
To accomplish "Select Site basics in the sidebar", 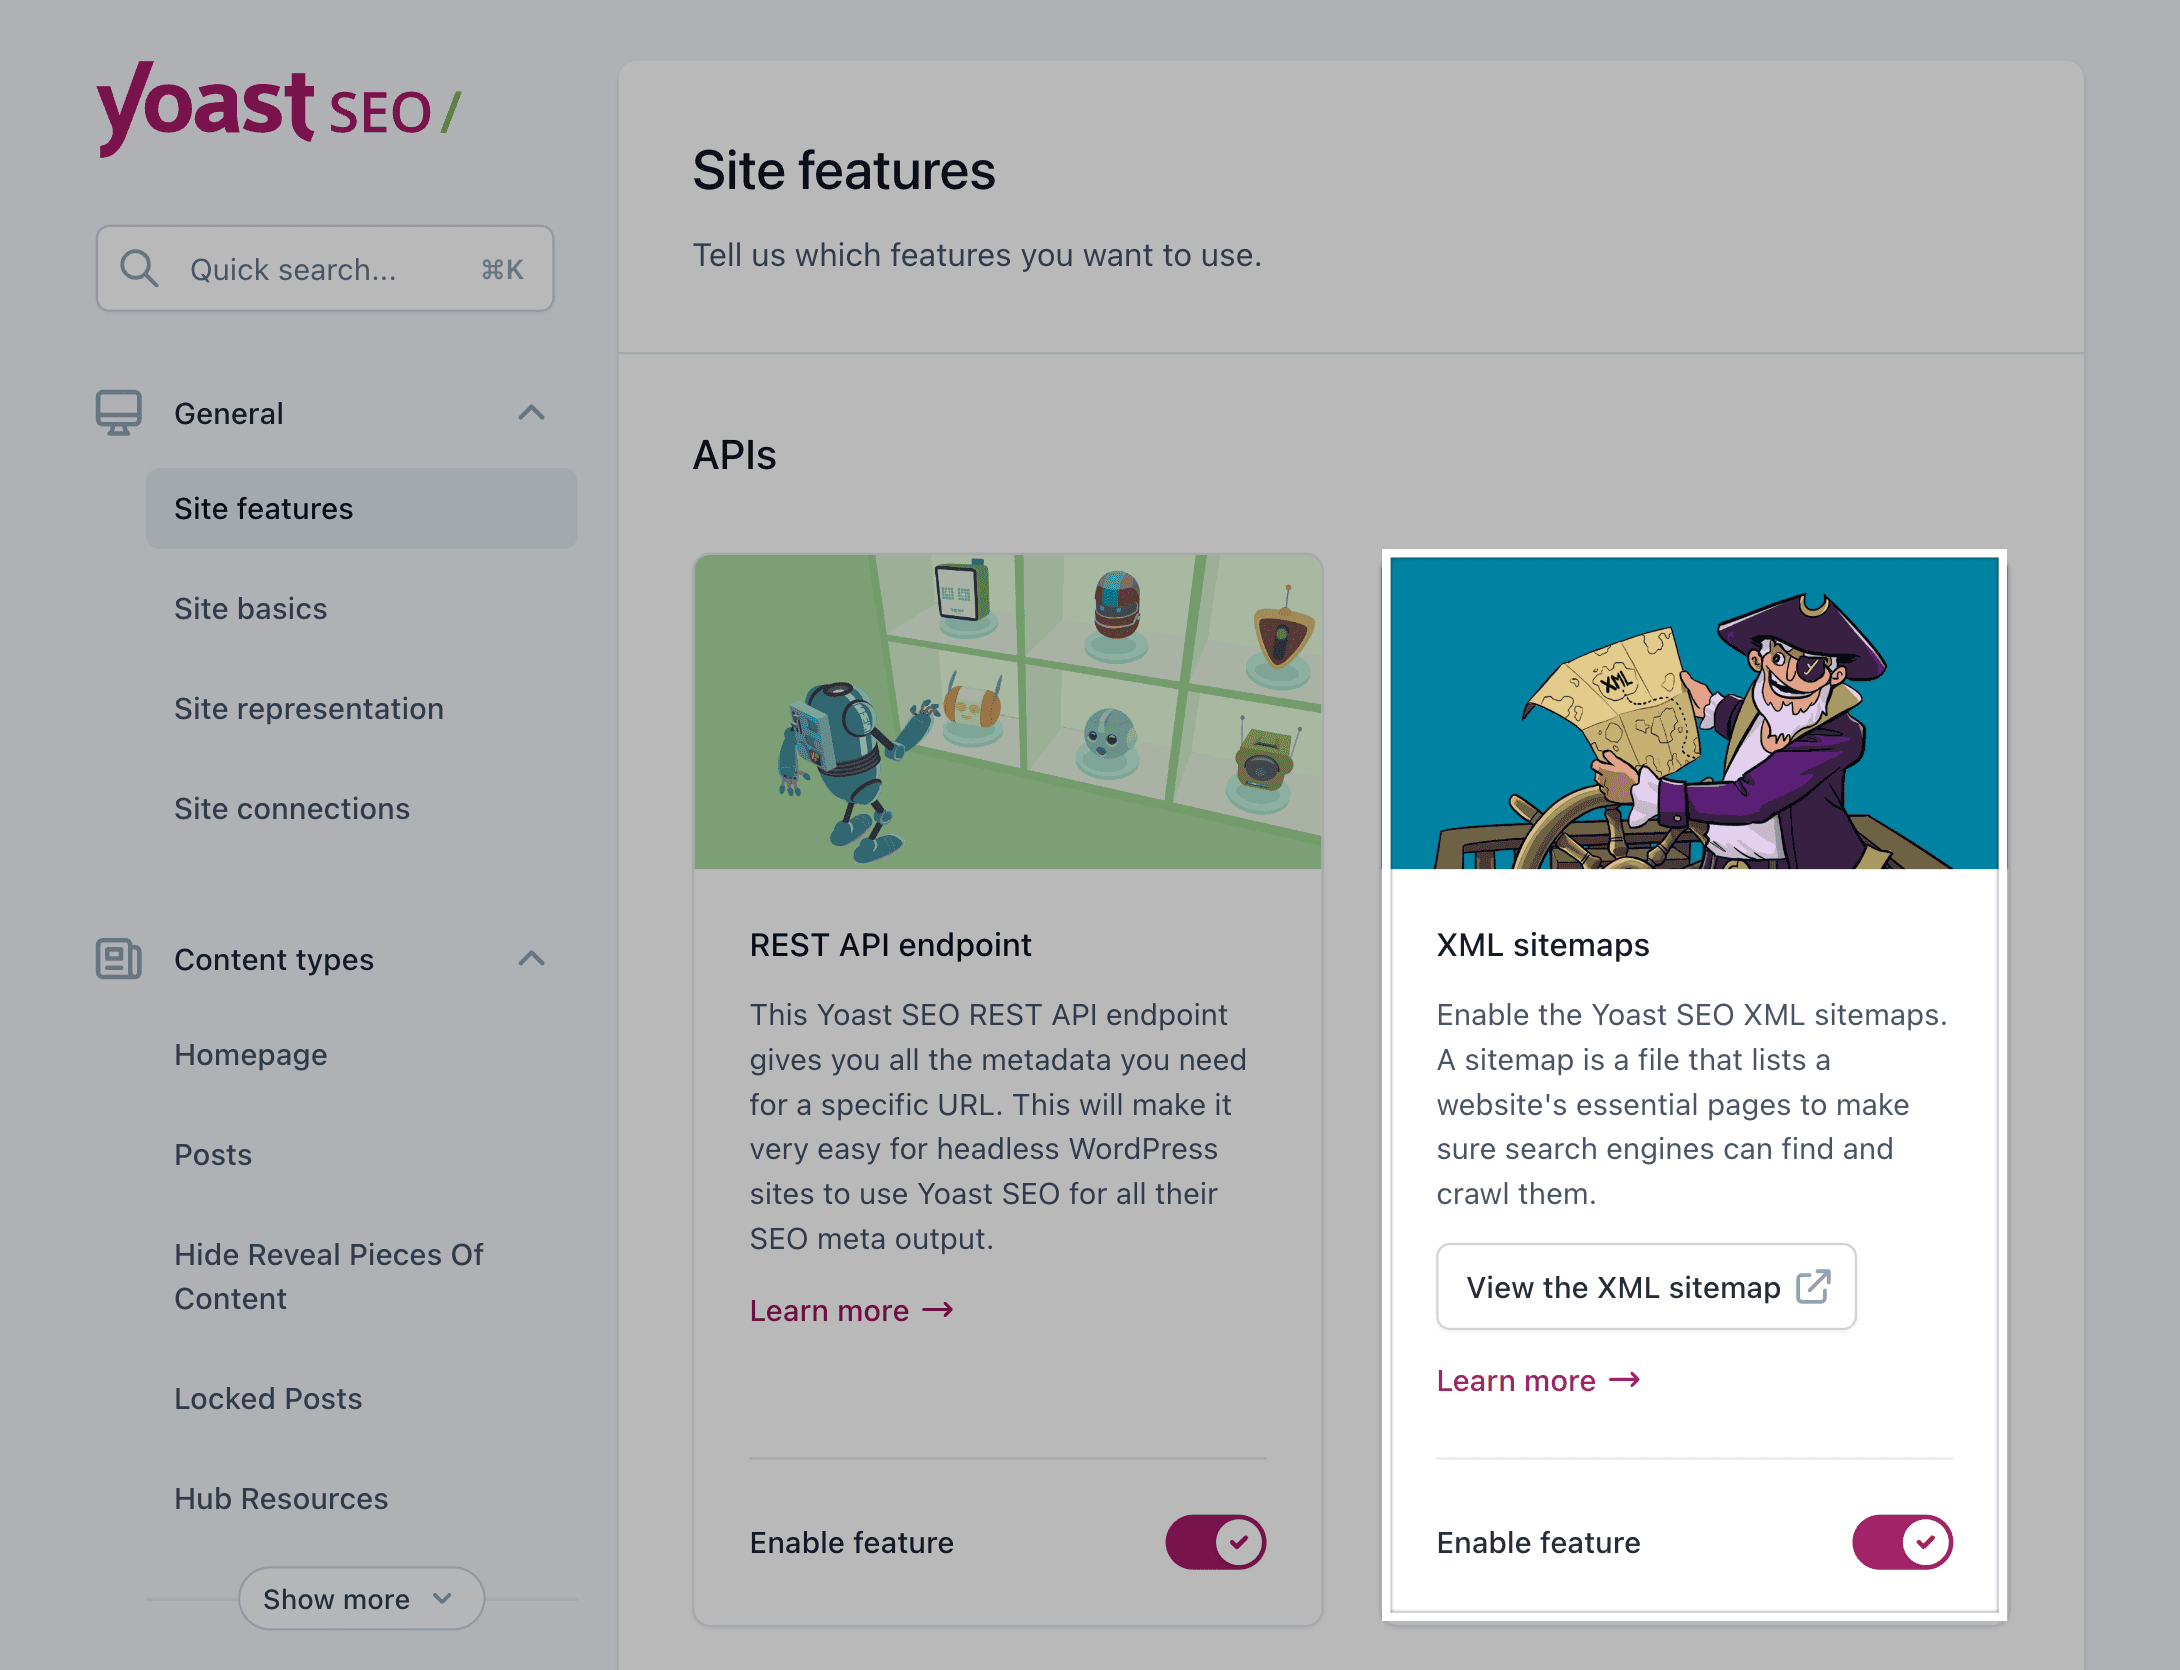I will click(251, 608).
